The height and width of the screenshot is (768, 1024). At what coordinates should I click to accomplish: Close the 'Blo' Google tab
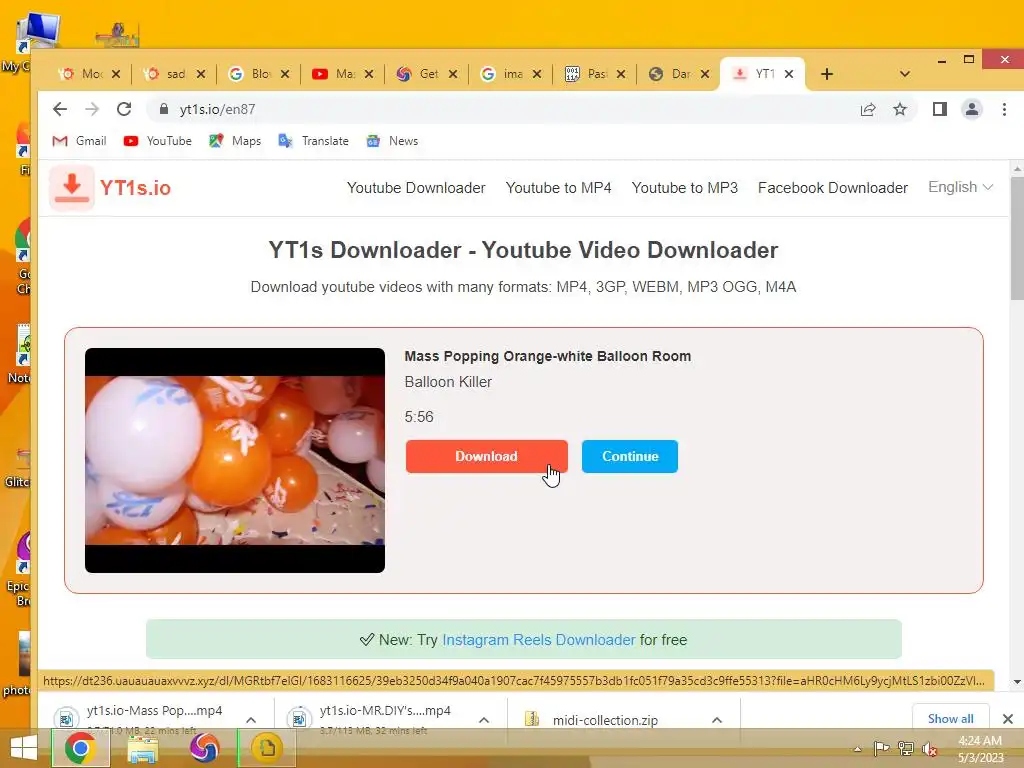click(285, 74)
